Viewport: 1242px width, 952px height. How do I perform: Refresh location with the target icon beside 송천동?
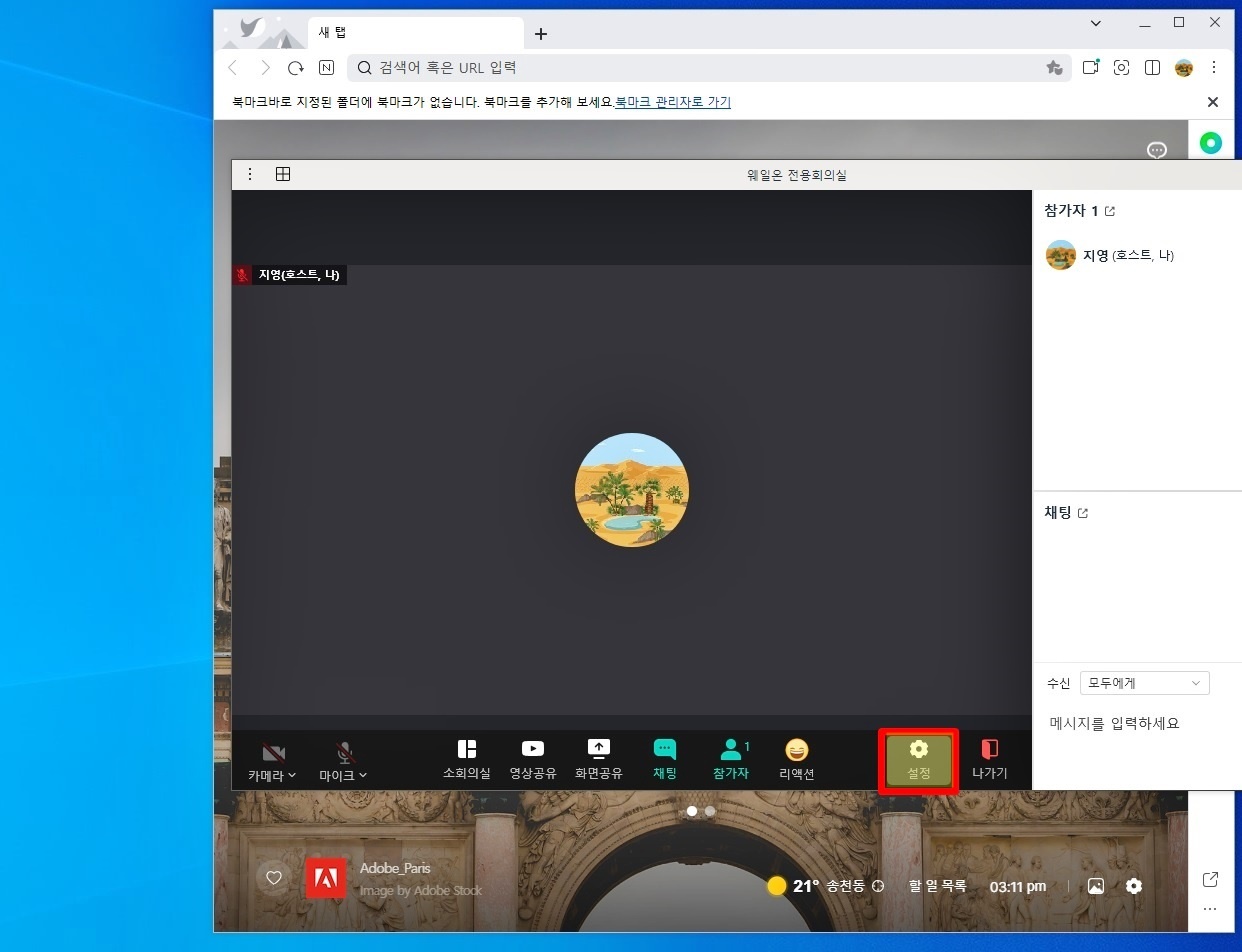[878, 886]
